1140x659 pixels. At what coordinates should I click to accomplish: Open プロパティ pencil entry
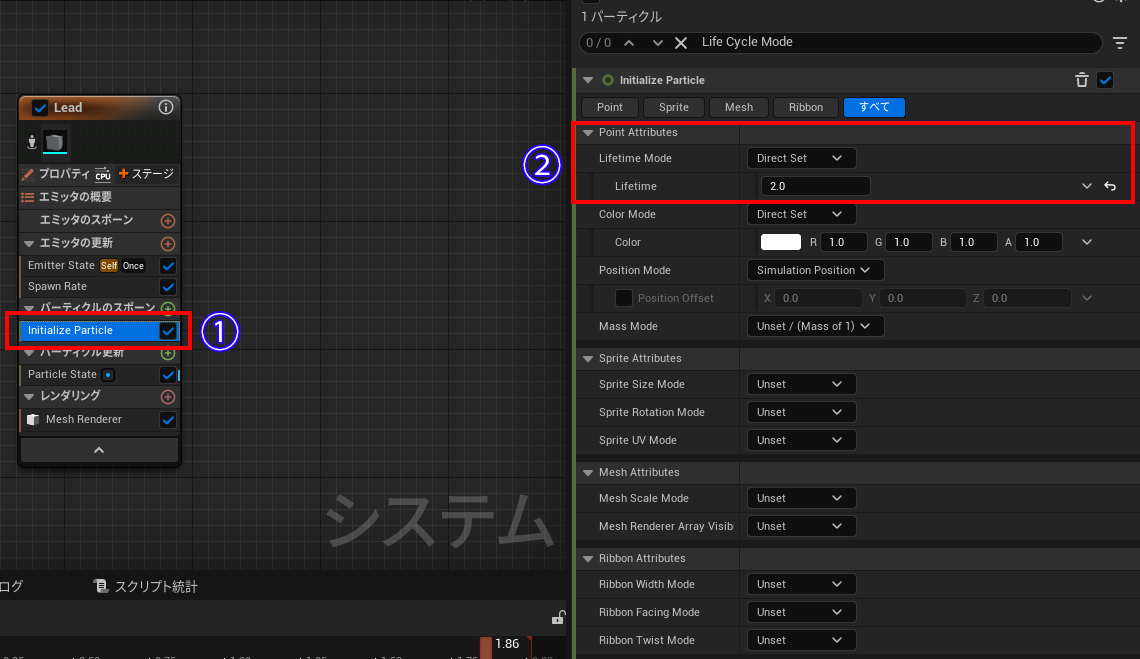pyautogui.click(x=56, y=174)
